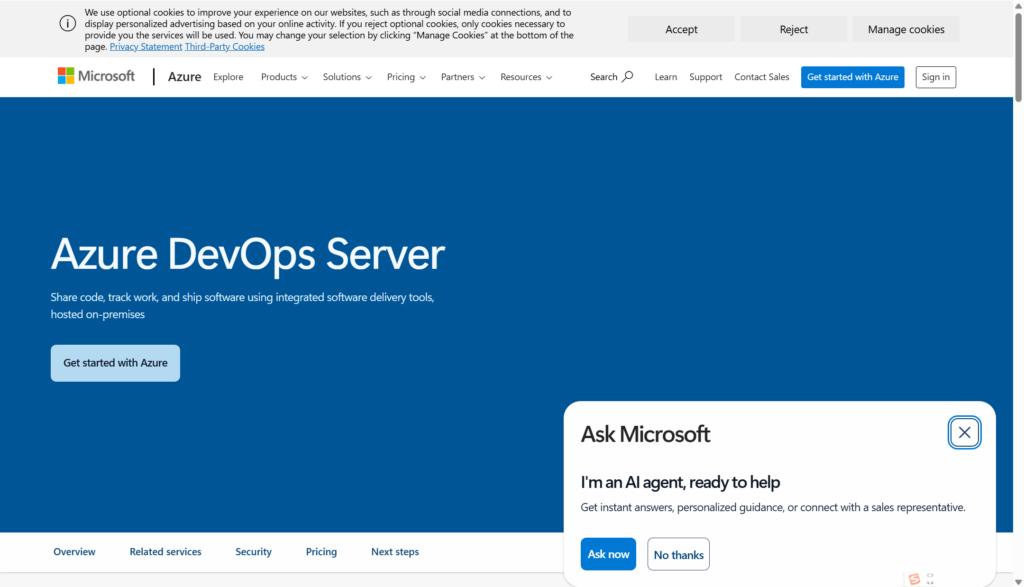The image size is (1024, 587).
Task: Click the Microsoft logo
Action: [96, 76]
